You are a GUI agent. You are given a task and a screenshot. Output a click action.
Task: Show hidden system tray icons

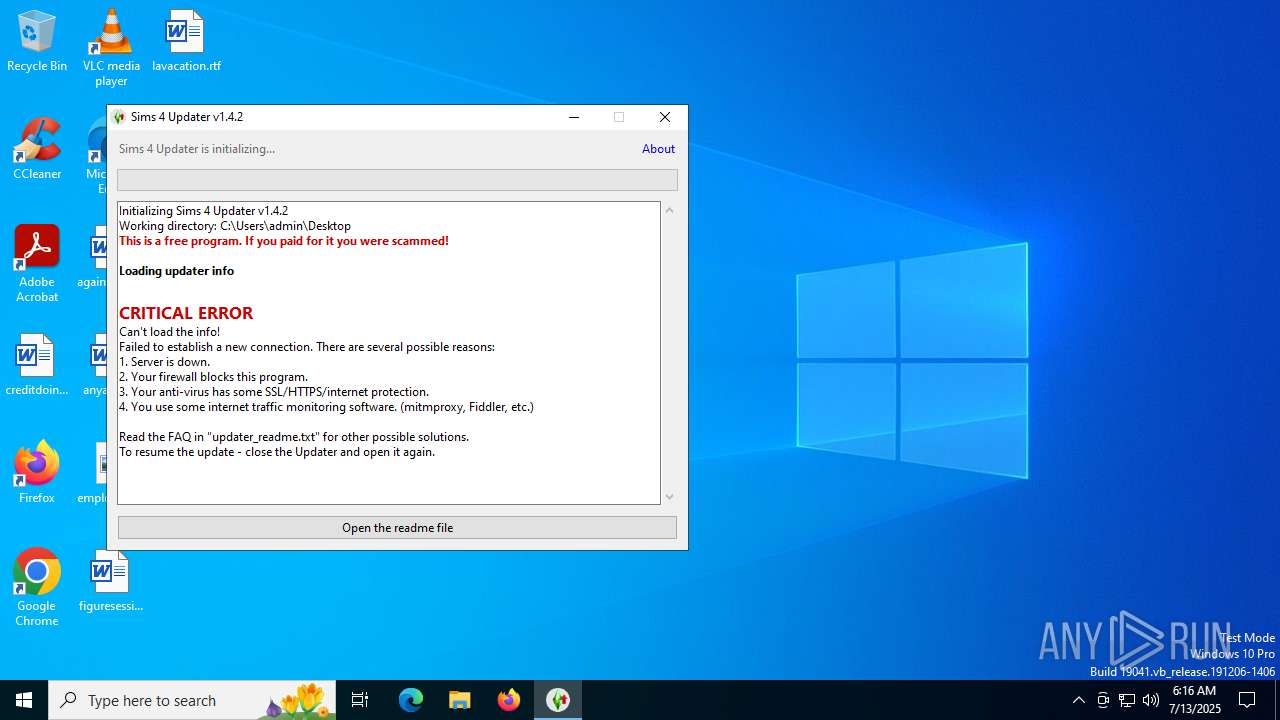pyautogui.click(x=1079, y=700)
